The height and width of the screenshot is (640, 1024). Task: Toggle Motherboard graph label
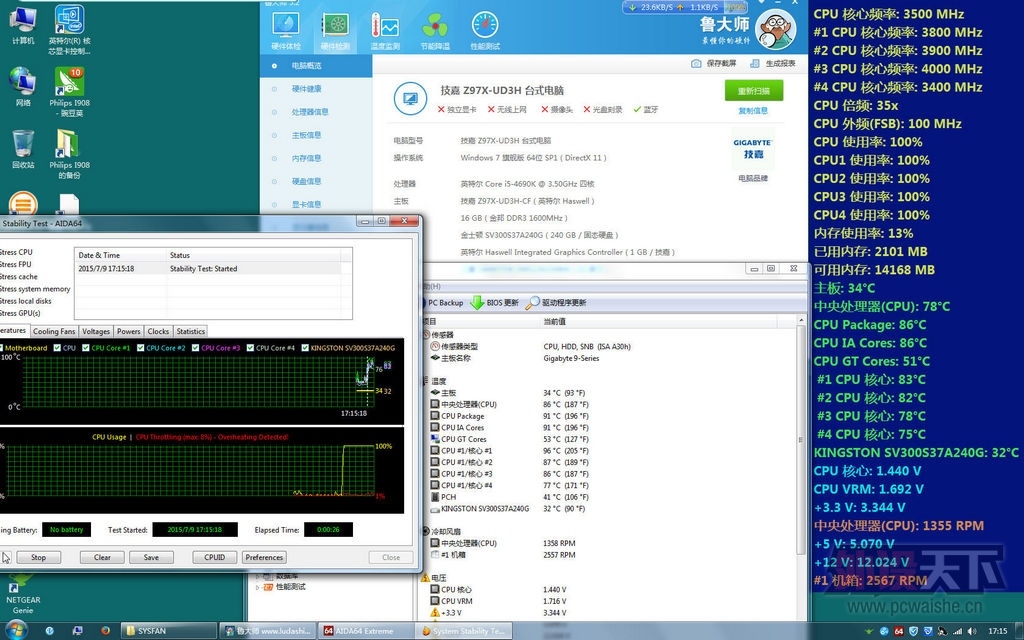click(26, 348)
